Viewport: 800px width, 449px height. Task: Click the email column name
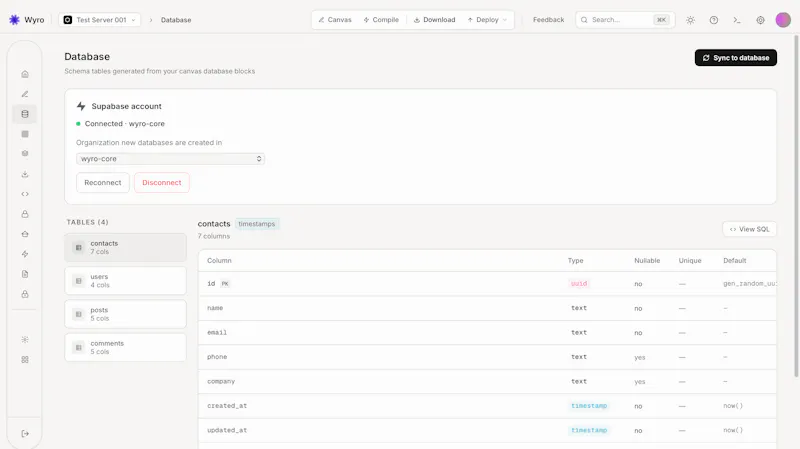[x=217, y=333]
